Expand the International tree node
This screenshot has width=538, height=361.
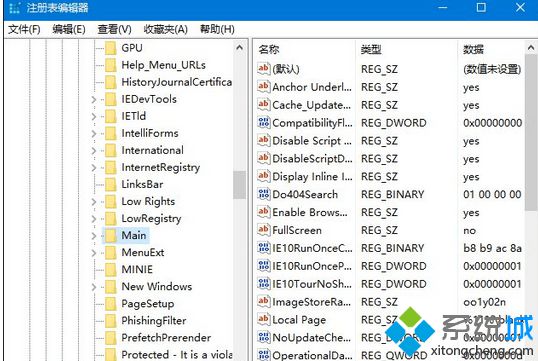click(94, 150)
